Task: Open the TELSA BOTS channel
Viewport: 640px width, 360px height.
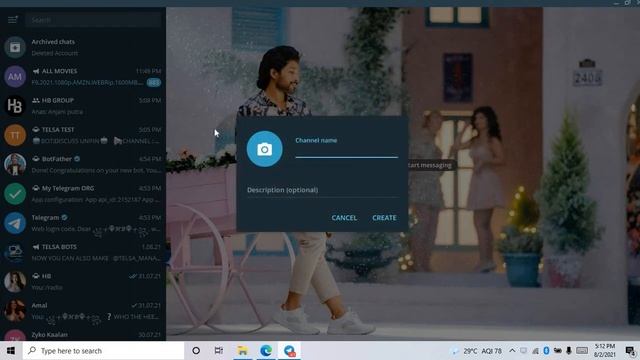Action: (x=83, y=253)
